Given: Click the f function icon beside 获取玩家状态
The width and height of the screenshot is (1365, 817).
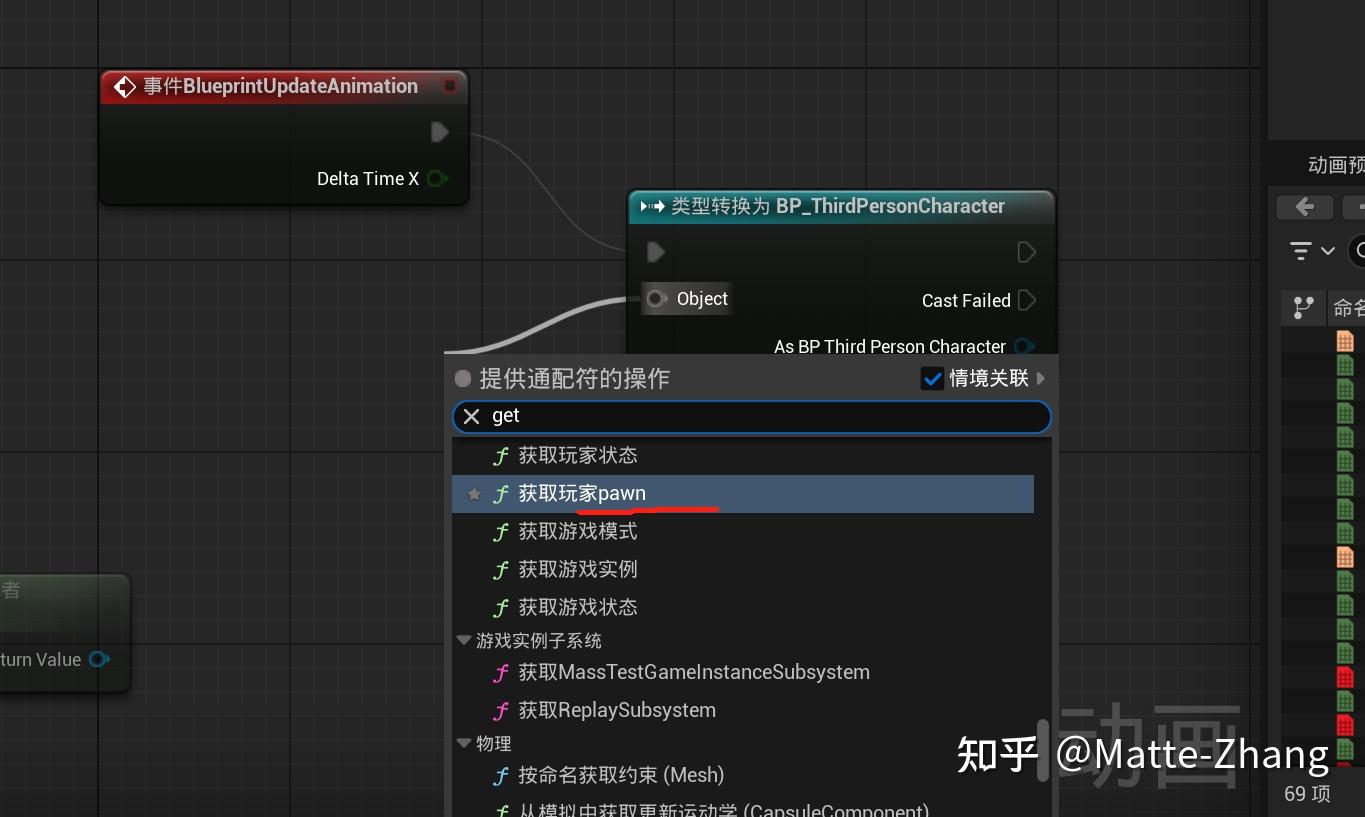Looking at the screenshot, I should pos(500,455).
